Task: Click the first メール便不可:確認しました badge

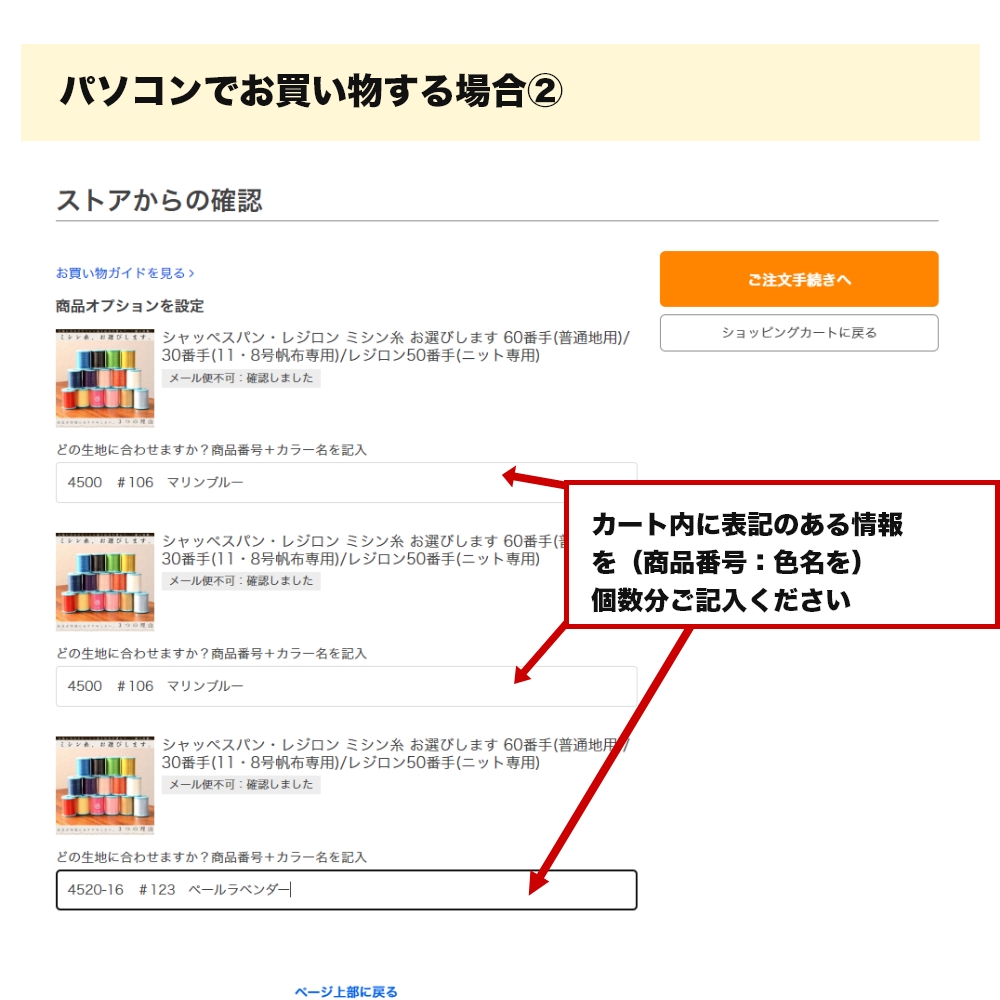Action: coord(241,378)
